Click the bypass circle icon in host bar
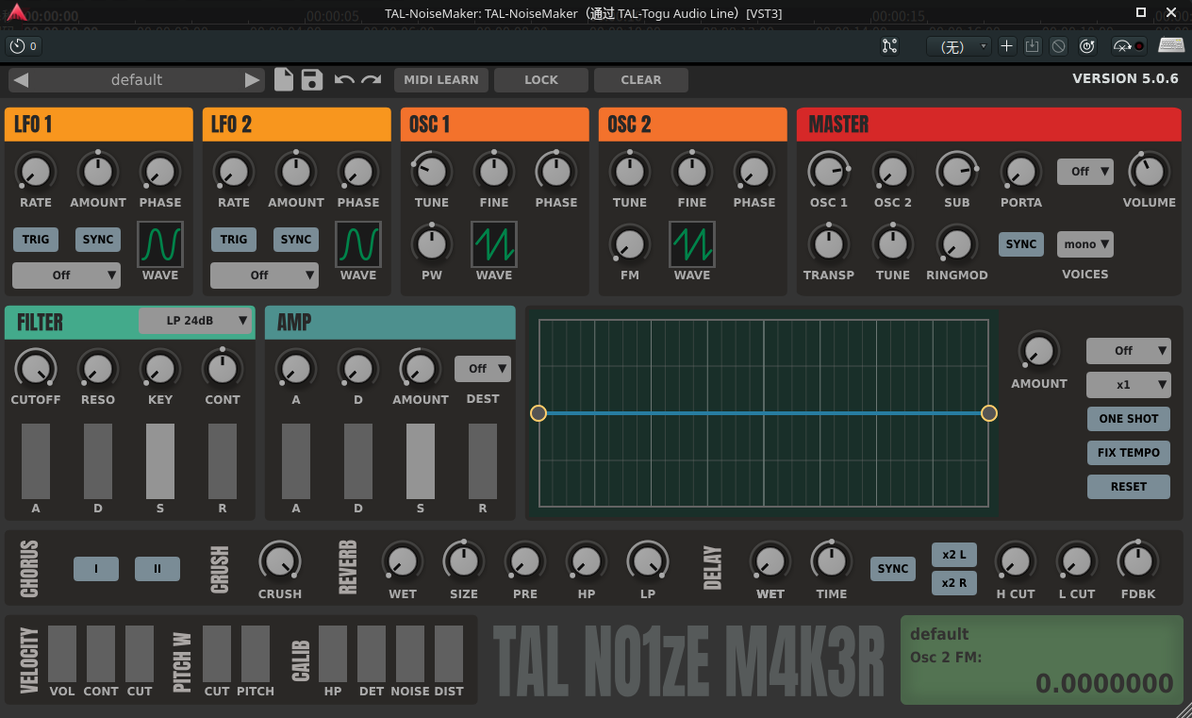Screen dimensions: 1192x718 click(1058, 46)
